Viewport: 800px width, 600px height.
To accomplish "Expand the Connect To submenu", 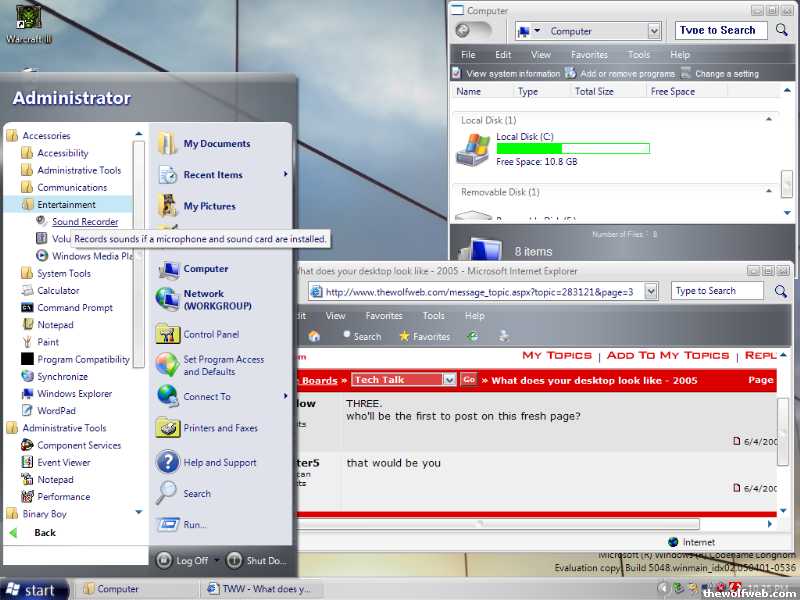I will tap(285, 396).
